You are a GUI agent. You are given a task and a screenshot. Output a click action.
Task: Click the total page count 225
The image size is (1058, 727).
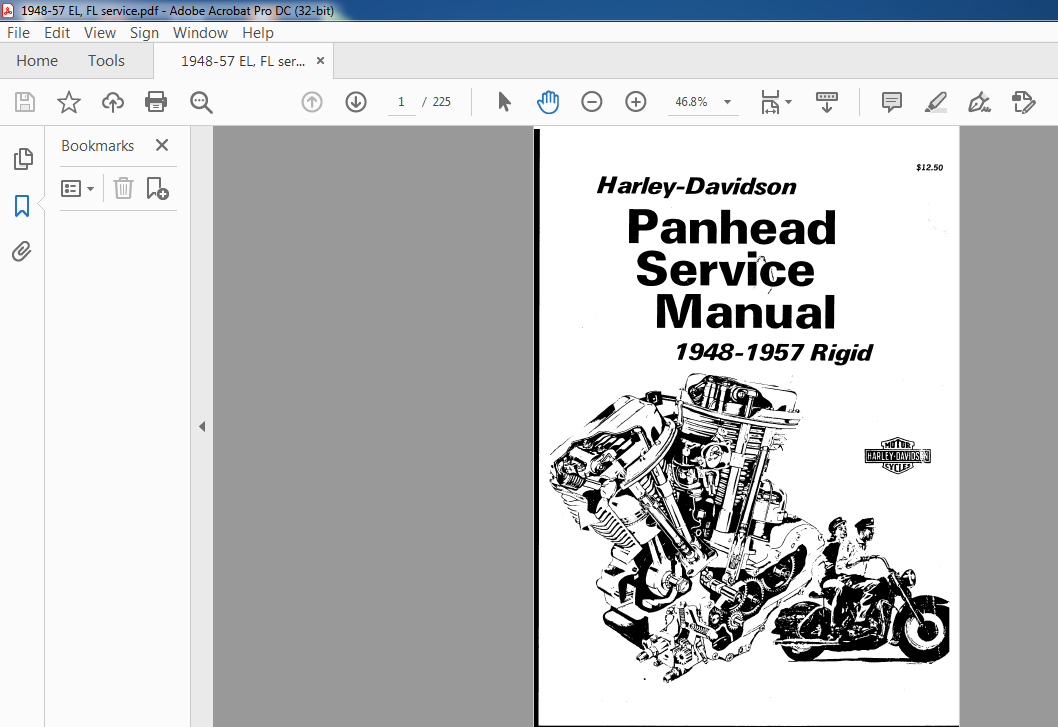[x=441, y=102]
